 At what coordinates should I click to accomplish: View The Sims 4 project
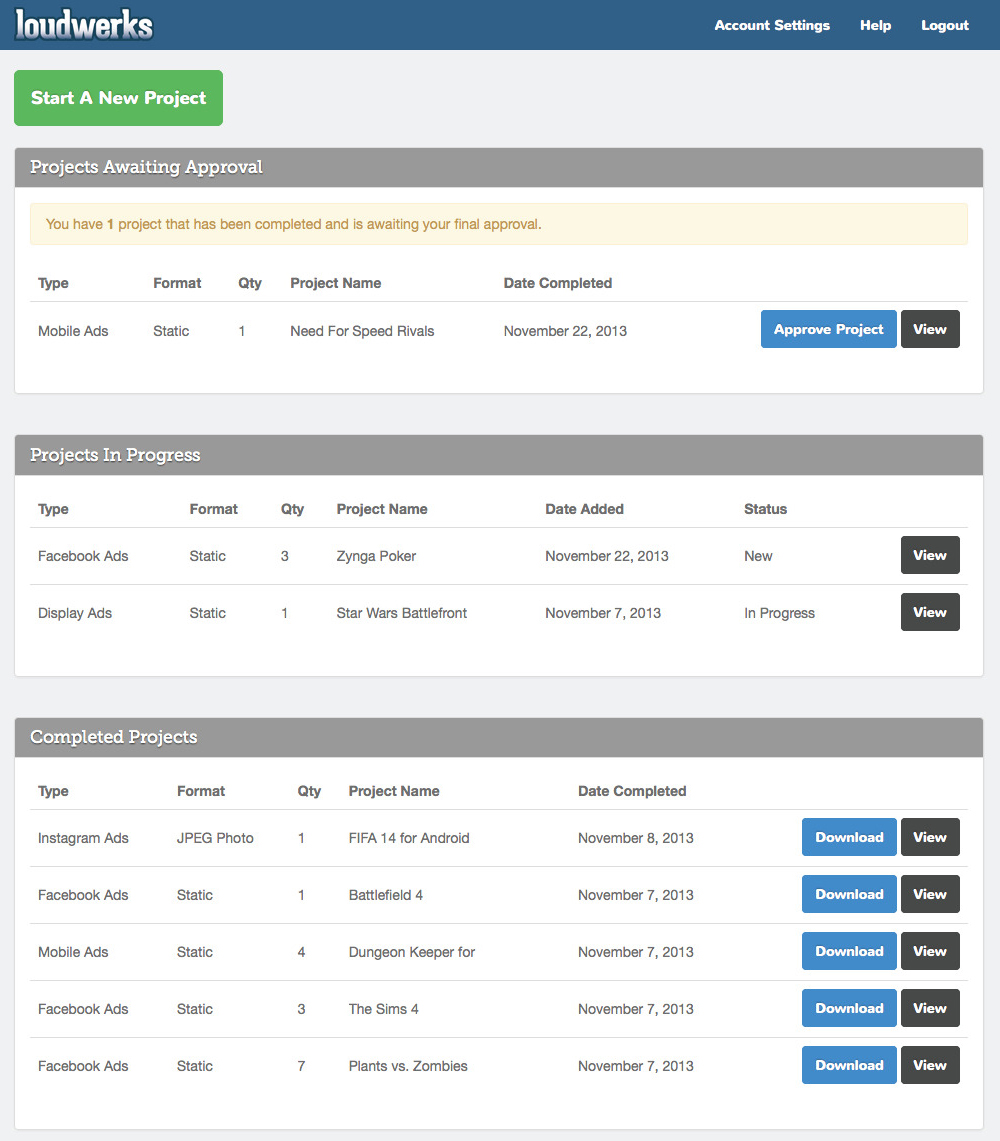pos(930,1008)
